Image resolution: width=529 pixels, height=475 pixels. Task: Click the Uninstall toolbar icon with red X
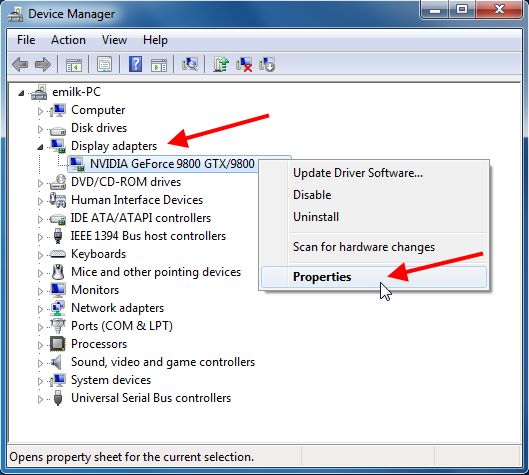pos(244,64)
